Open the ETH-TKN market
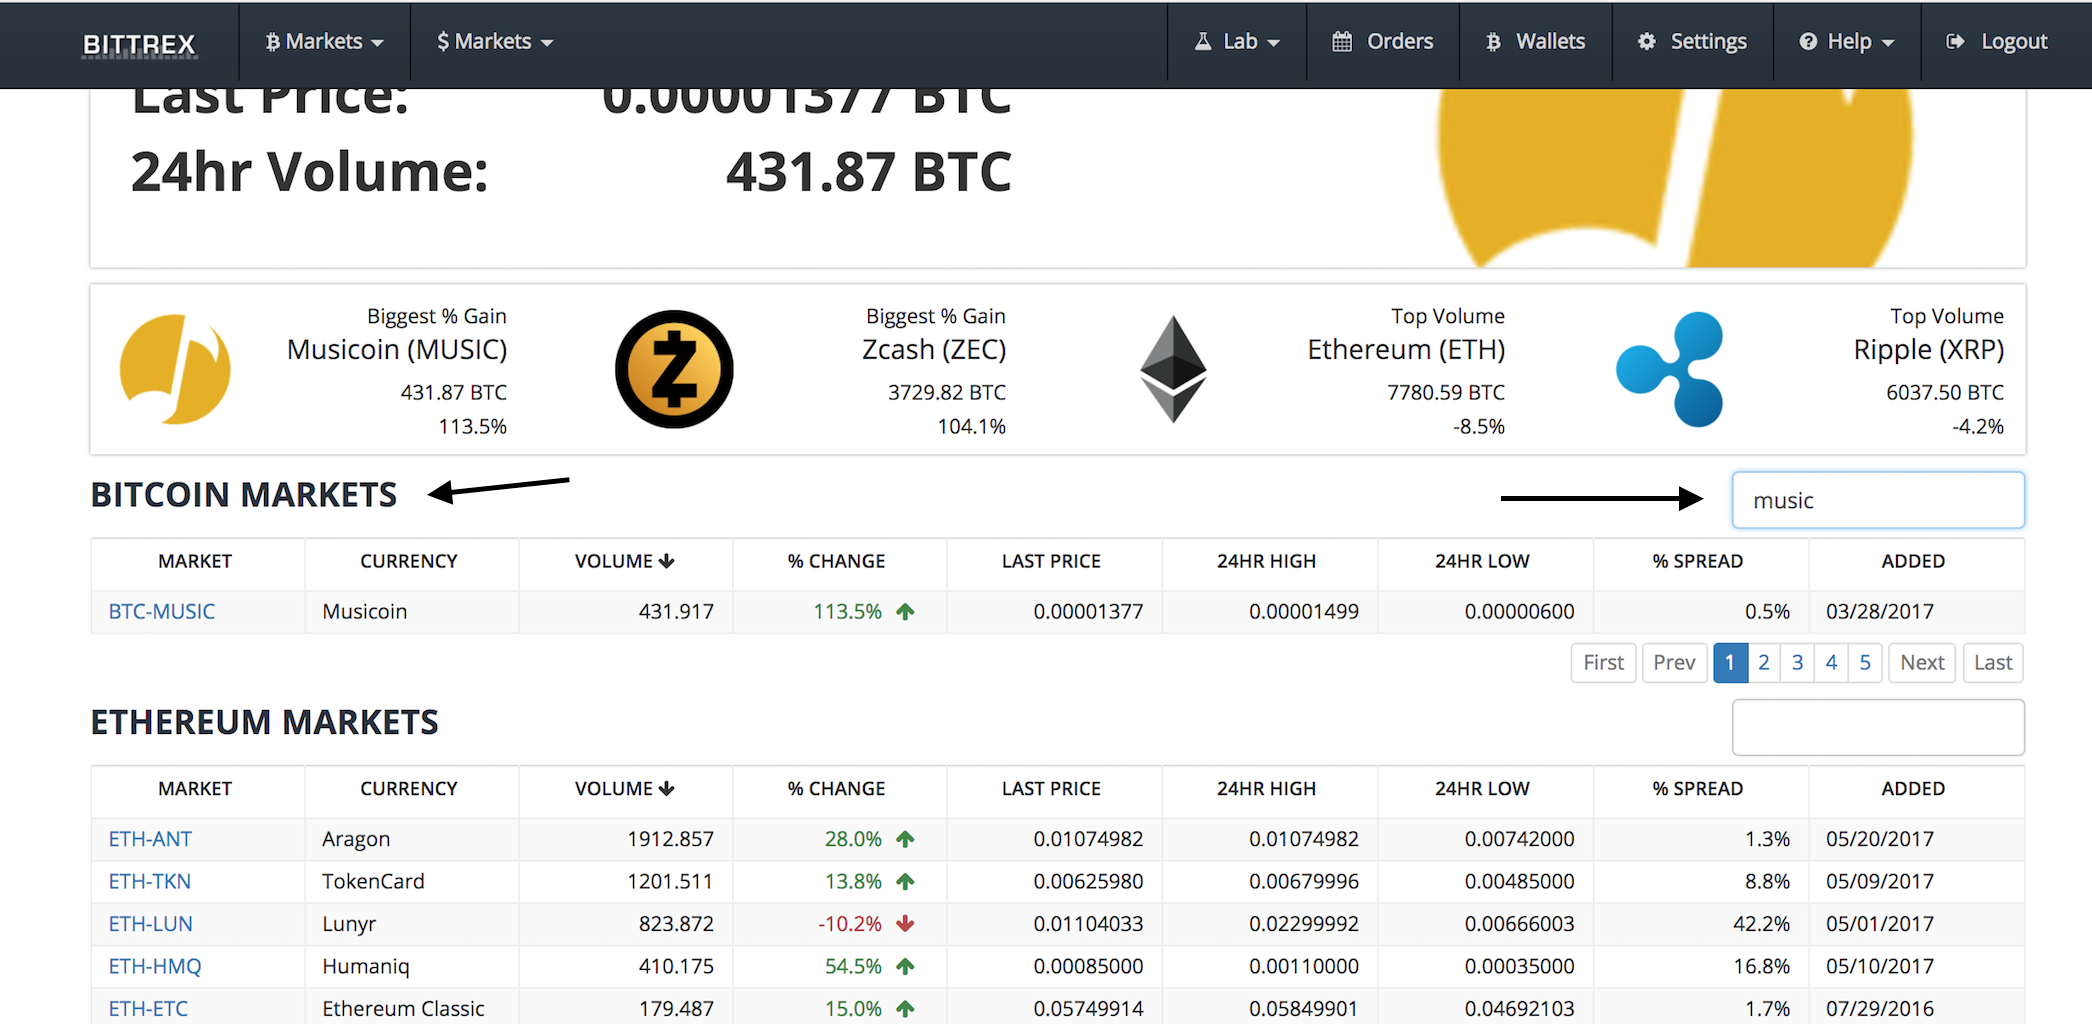Image resolution: width=2092 pixels, height=1024 pixels. pyautogui.click(x=150, y=881)
